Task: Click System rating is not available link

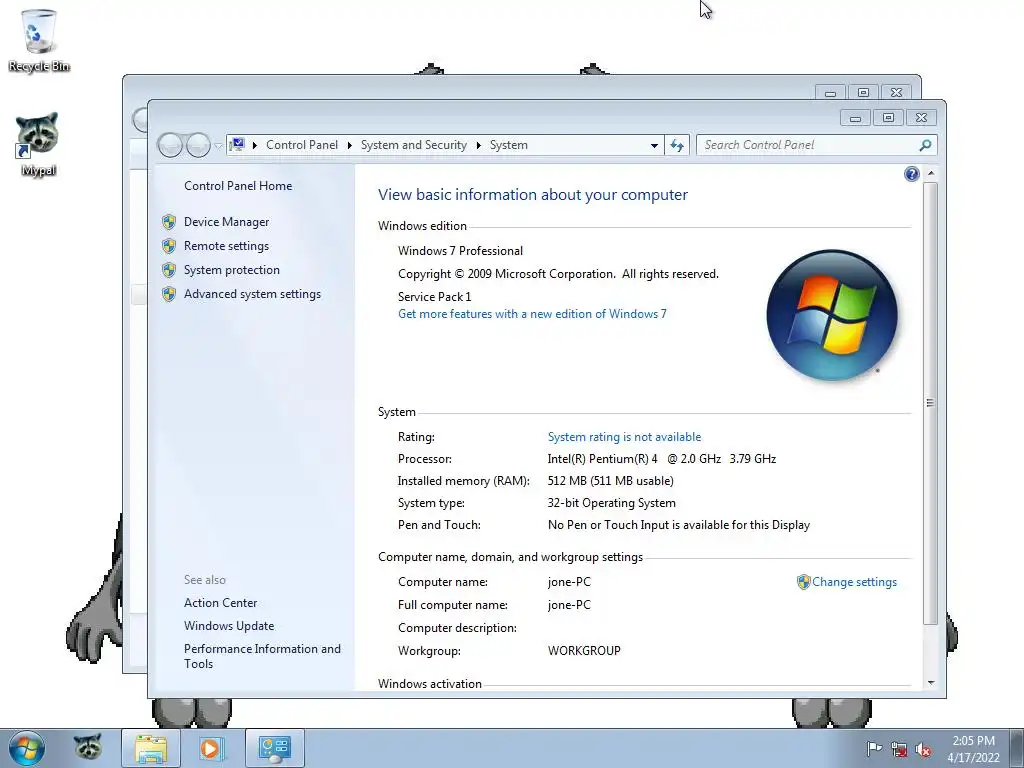Action: click(624, 437)
